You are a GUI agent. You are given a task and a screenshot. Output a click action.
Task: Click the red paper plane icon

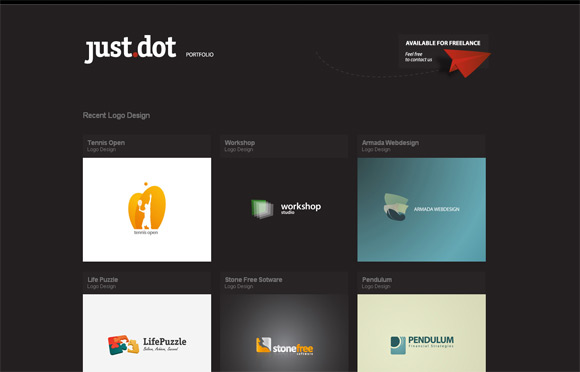(x=467, y=63)
